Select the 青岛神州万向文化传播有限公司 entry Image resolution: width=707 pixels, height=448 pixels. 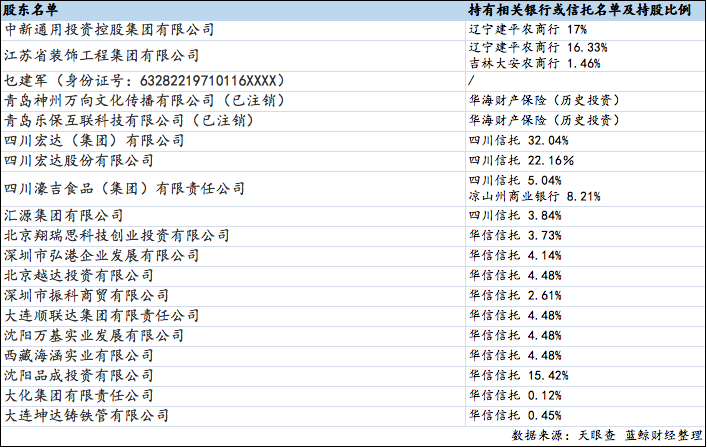(144, 100)
